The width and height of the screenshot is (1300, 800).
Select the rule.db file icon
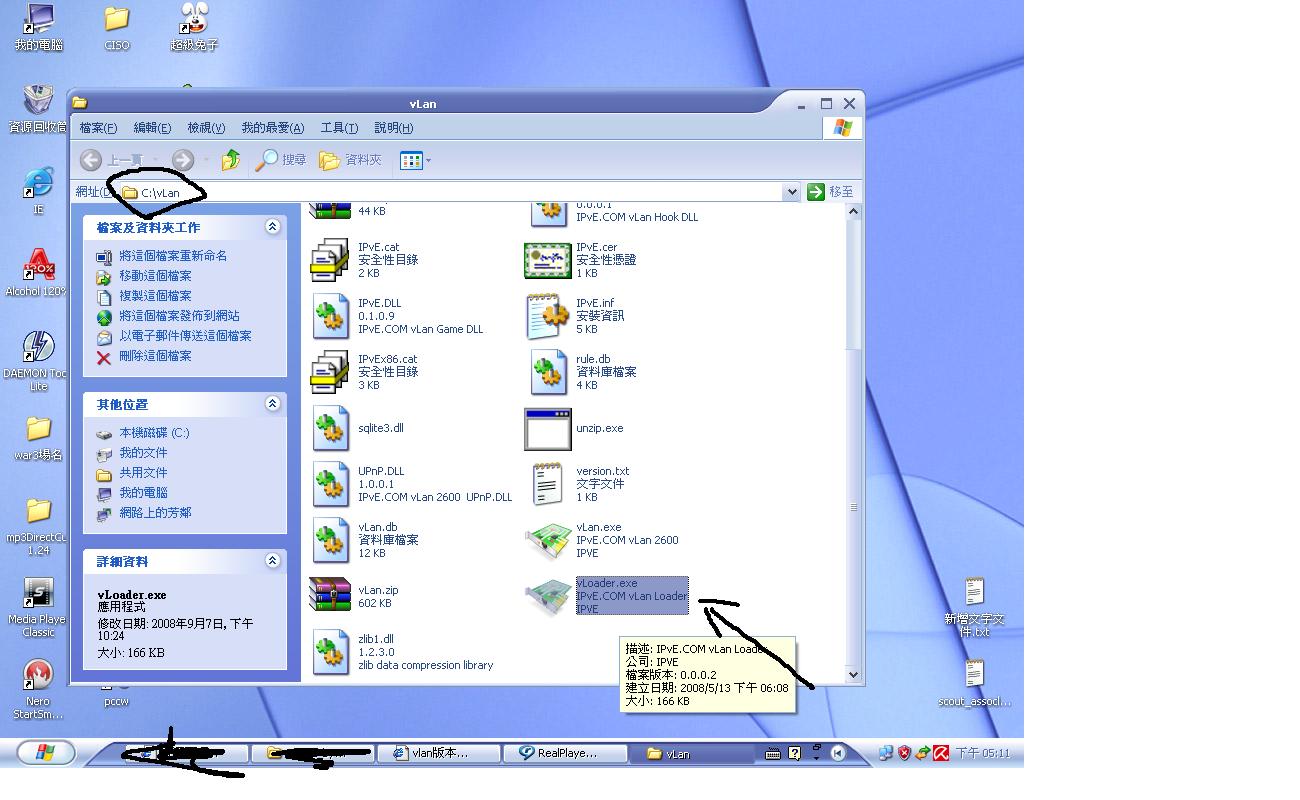click(548, 373)
